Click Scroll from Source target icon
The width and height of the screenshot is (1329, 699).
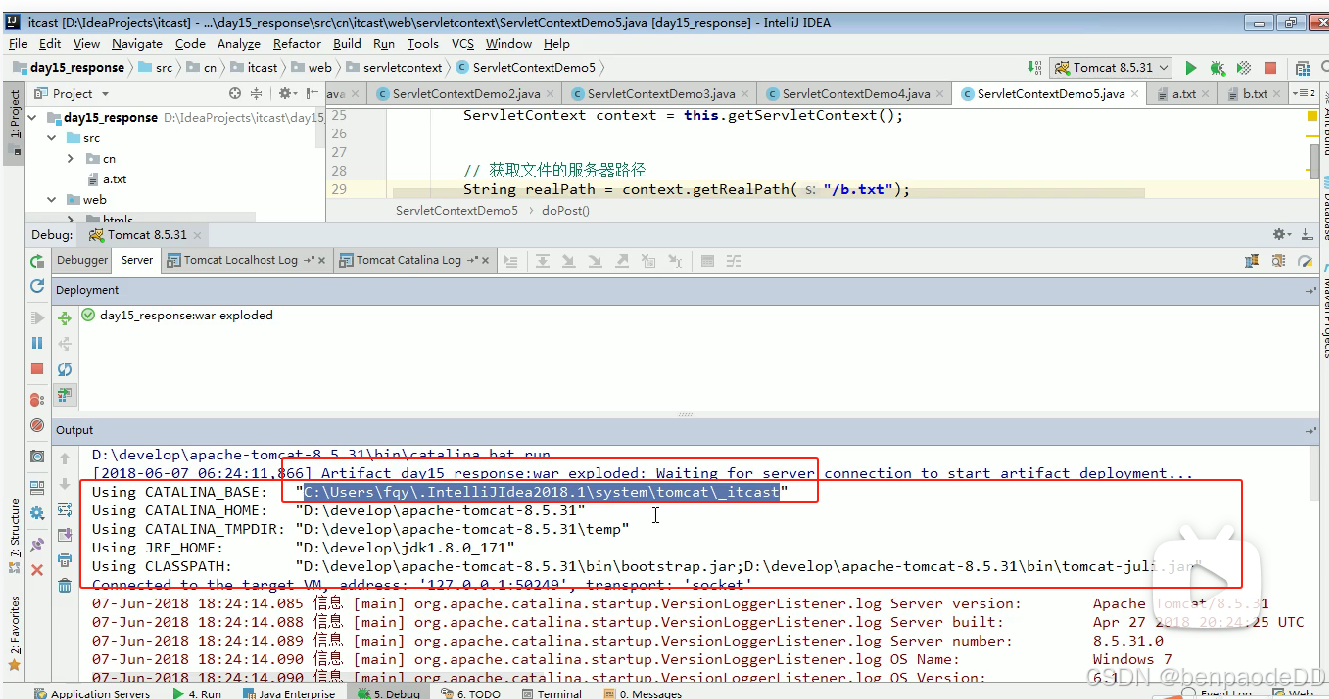pyautogui.click(x=235, y=93)
